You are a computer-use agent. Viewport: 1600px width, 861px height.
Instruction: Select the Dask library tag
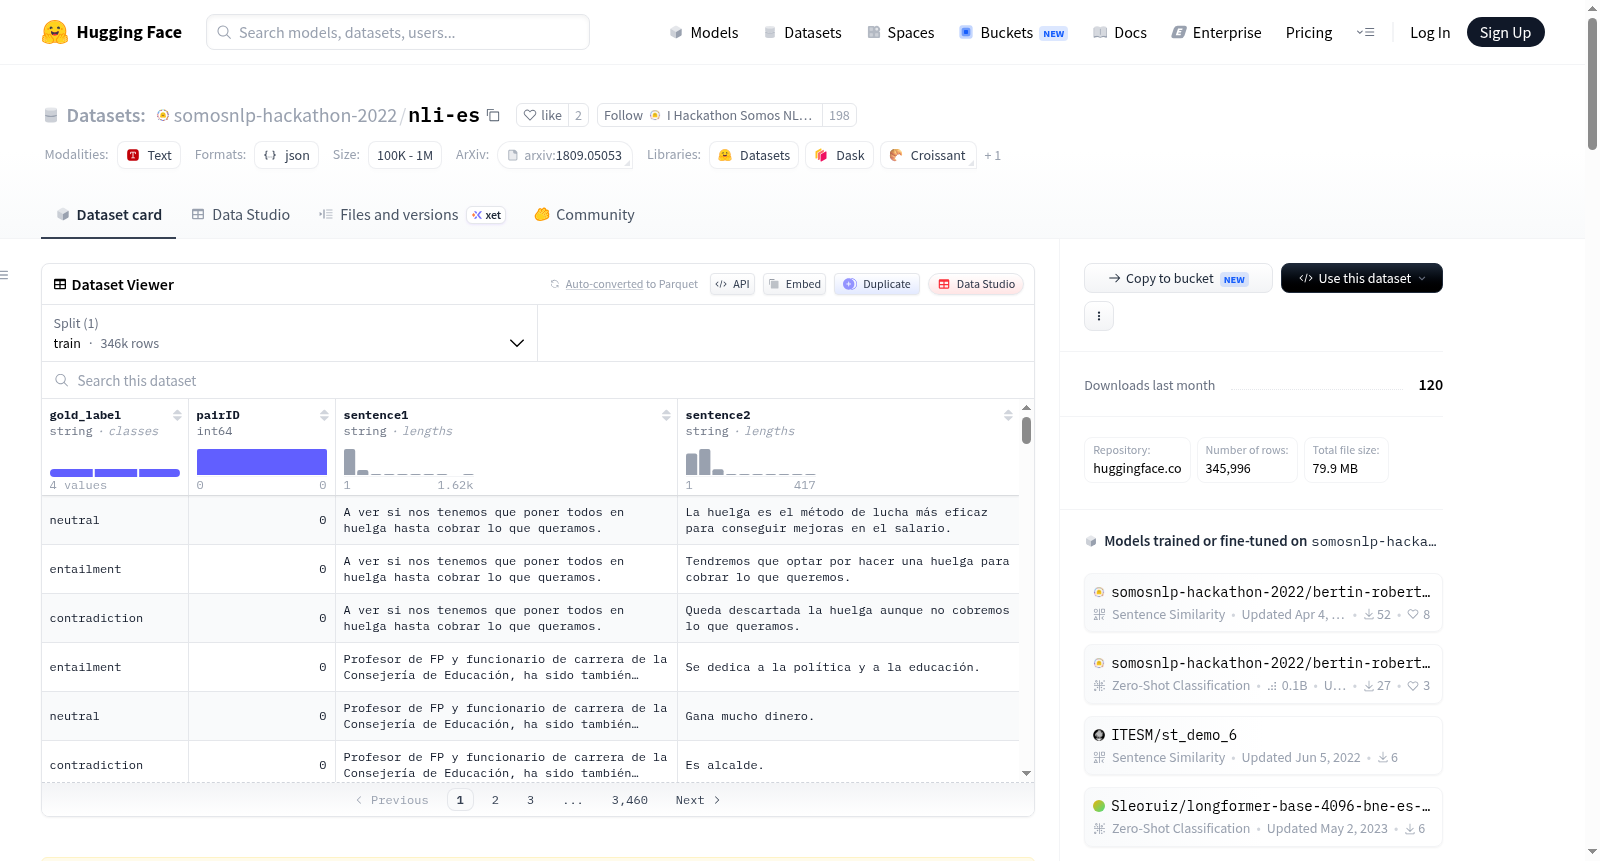point(840,155)
